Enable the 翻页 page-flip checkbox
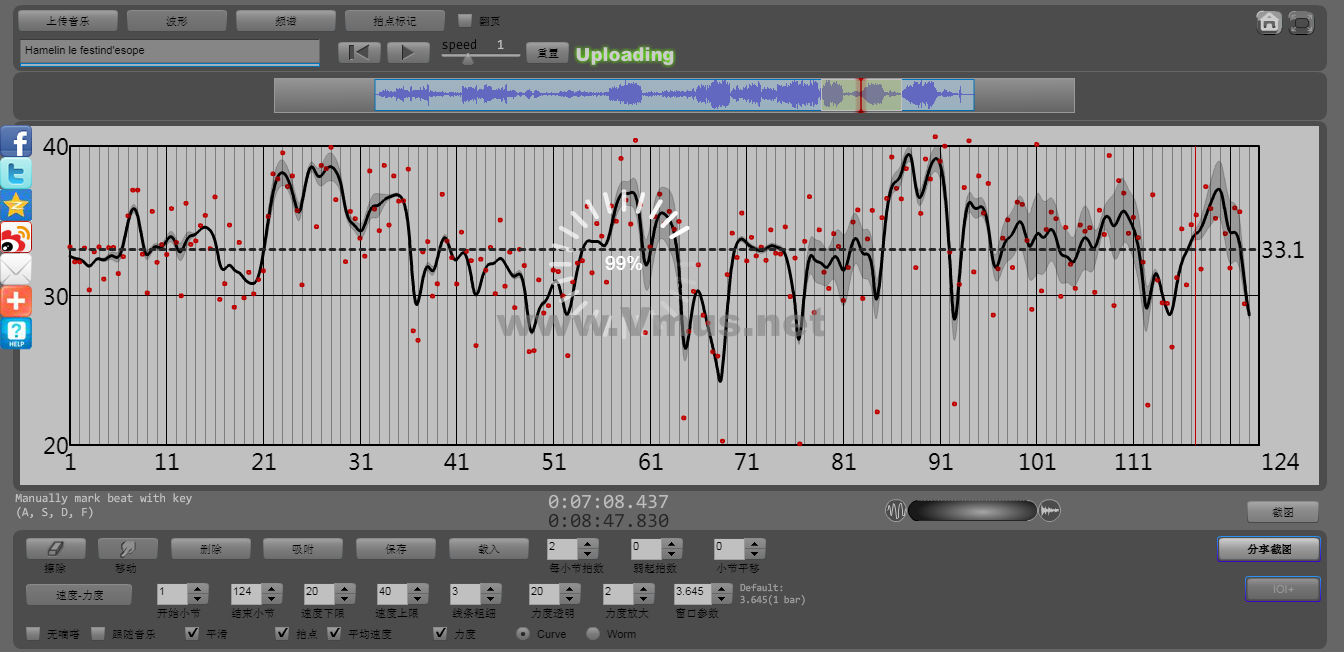Viewport: 1344px width, 652px height. coord(464,20)
